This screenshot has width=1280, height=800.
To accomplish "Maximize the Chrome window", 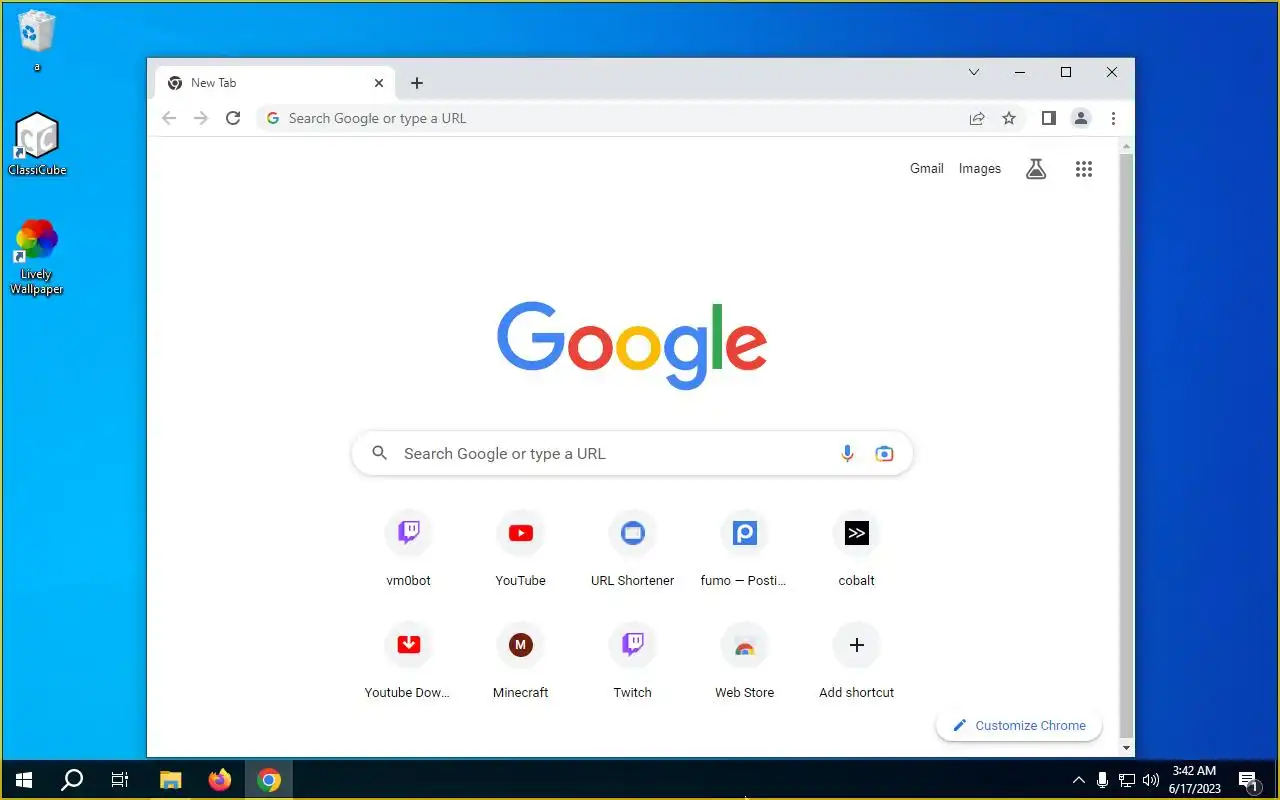I will coord(1066,72).
